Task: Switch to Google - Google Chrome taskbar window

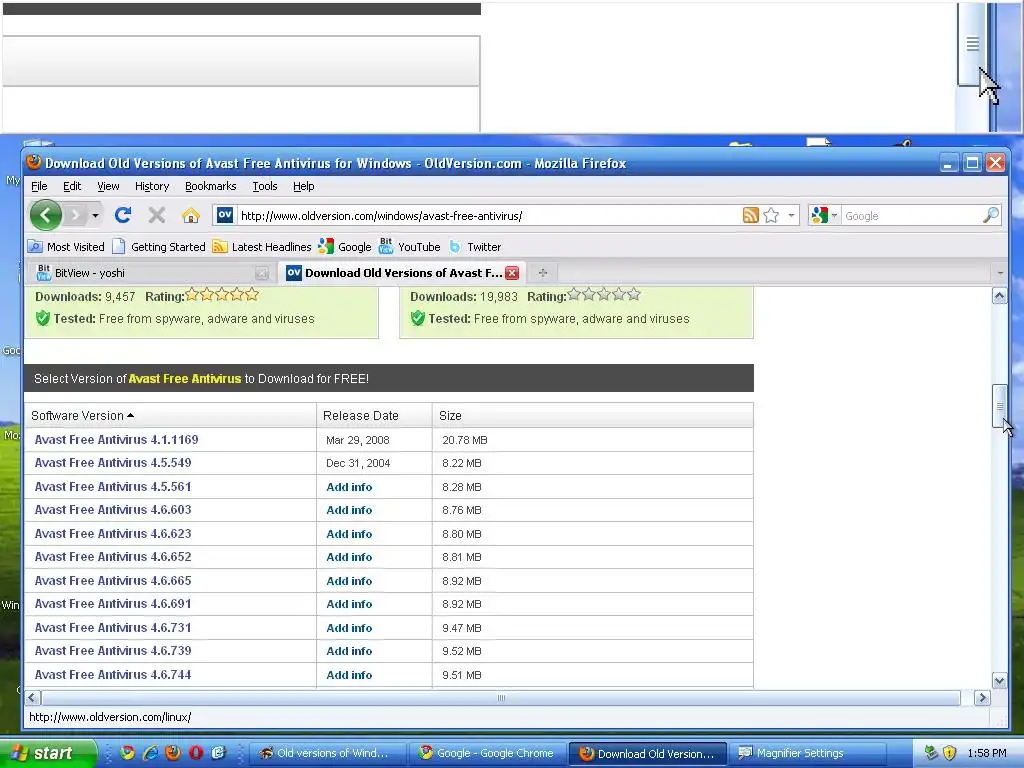Action: coord(487,754)
